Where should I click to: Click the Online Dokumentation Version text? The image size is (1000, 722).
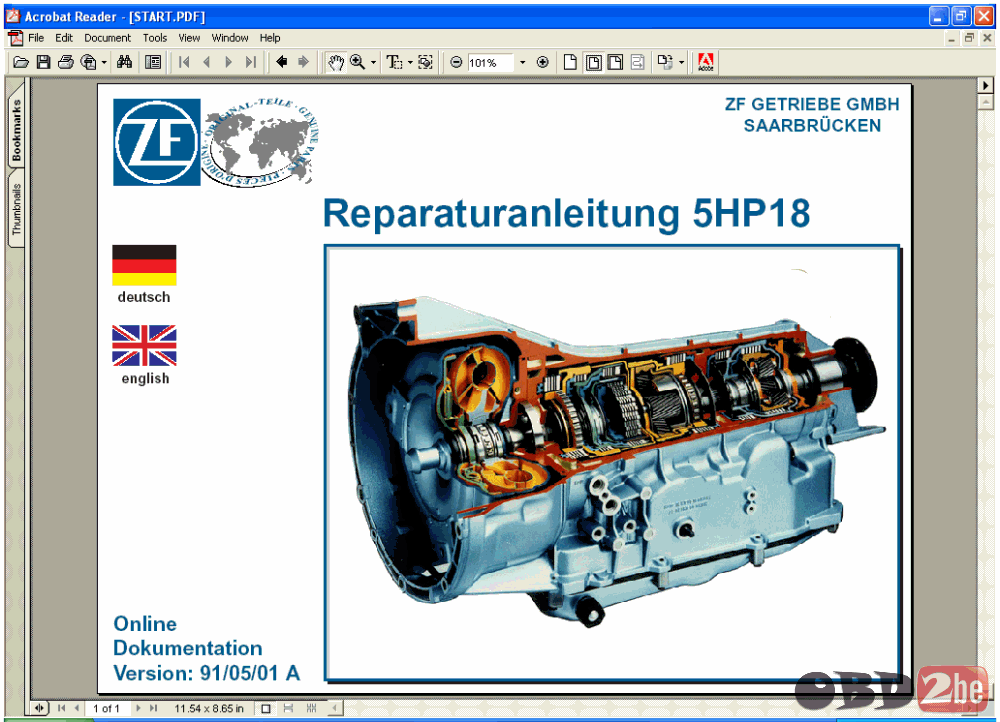point(207,649)
